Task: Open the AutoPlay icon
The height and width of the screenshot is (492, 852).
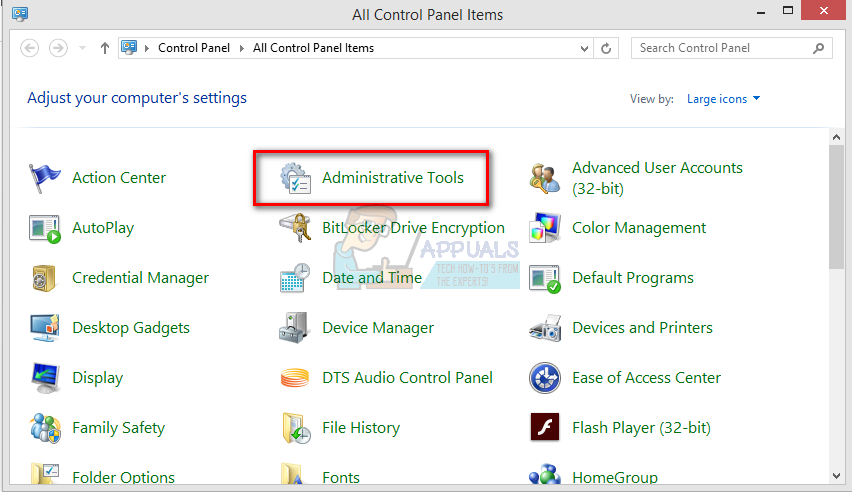Action: [45, 229]
